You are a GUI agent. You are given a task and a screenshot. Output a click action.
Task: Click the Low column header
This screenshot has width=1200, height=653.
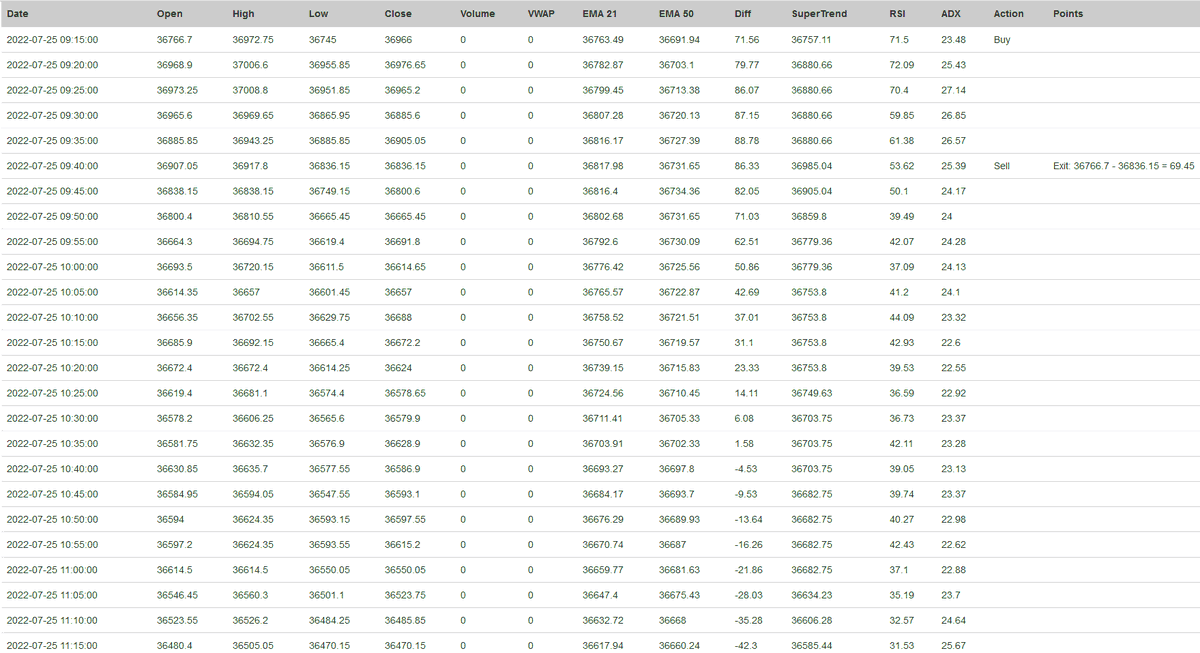(318, 14)
